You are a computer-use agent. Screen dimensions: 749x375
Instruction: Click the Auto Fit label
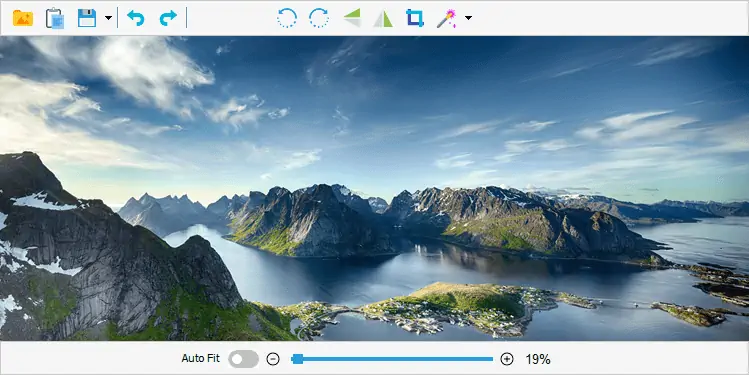201,358
